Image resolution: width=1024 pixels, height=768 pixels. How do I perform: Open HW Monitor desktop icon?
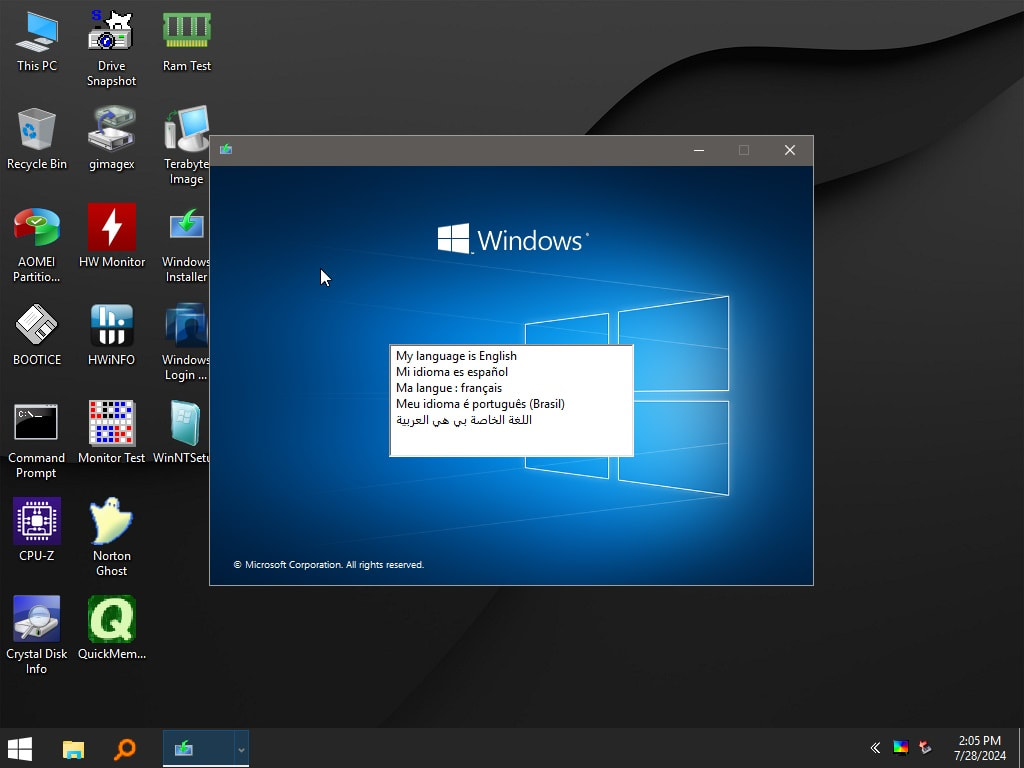(x=112, y=237)
